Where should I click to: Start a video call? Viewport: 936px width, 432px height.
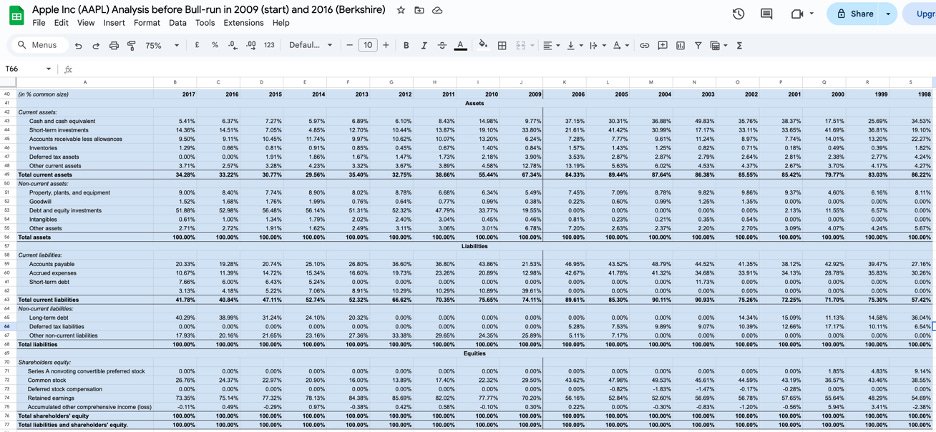(797, 14)
